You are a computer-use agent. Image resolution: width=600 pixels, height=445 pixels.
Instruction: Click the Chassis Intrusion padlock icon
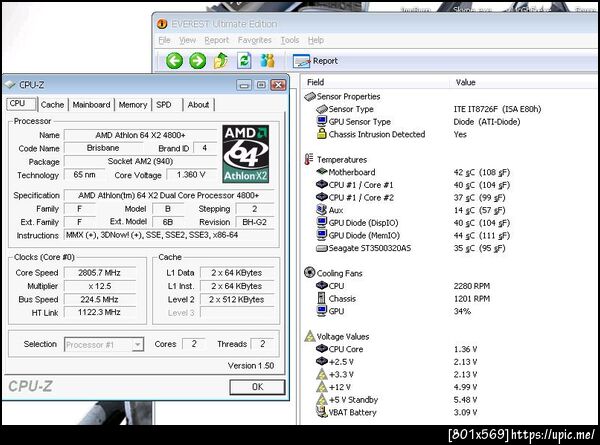[x=321, y=134]
